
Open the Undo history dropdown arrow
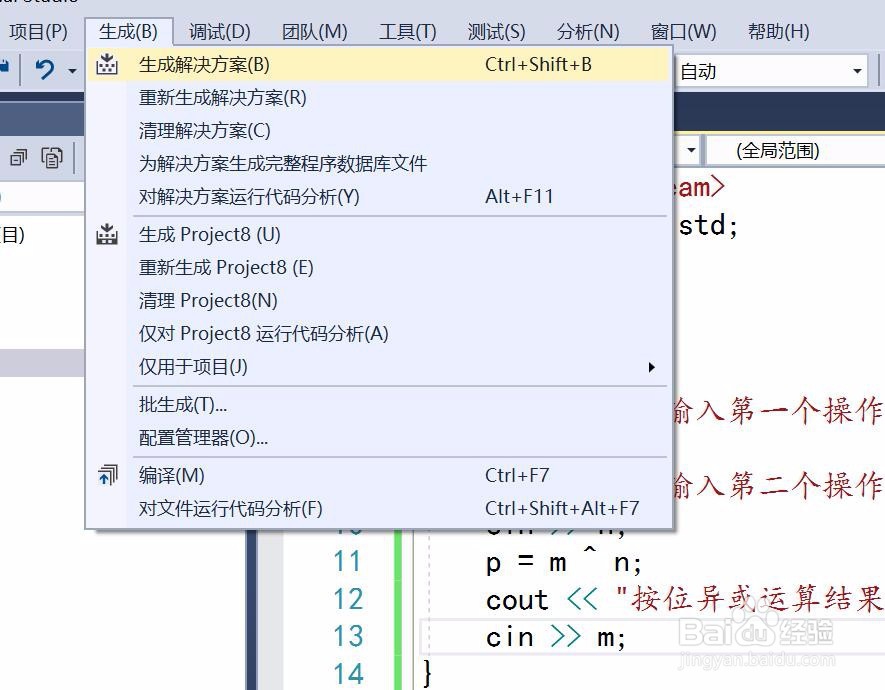point(72,71)
